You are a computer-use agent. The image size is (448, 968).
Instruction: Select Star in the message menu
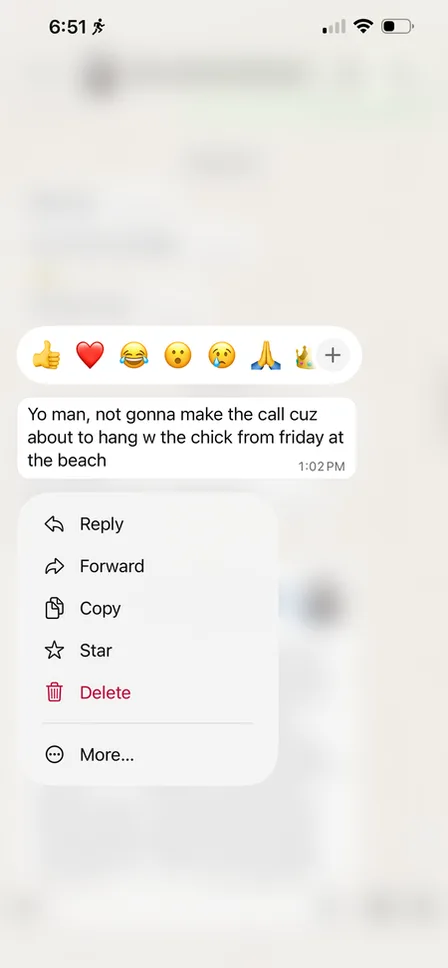(148, 650)
